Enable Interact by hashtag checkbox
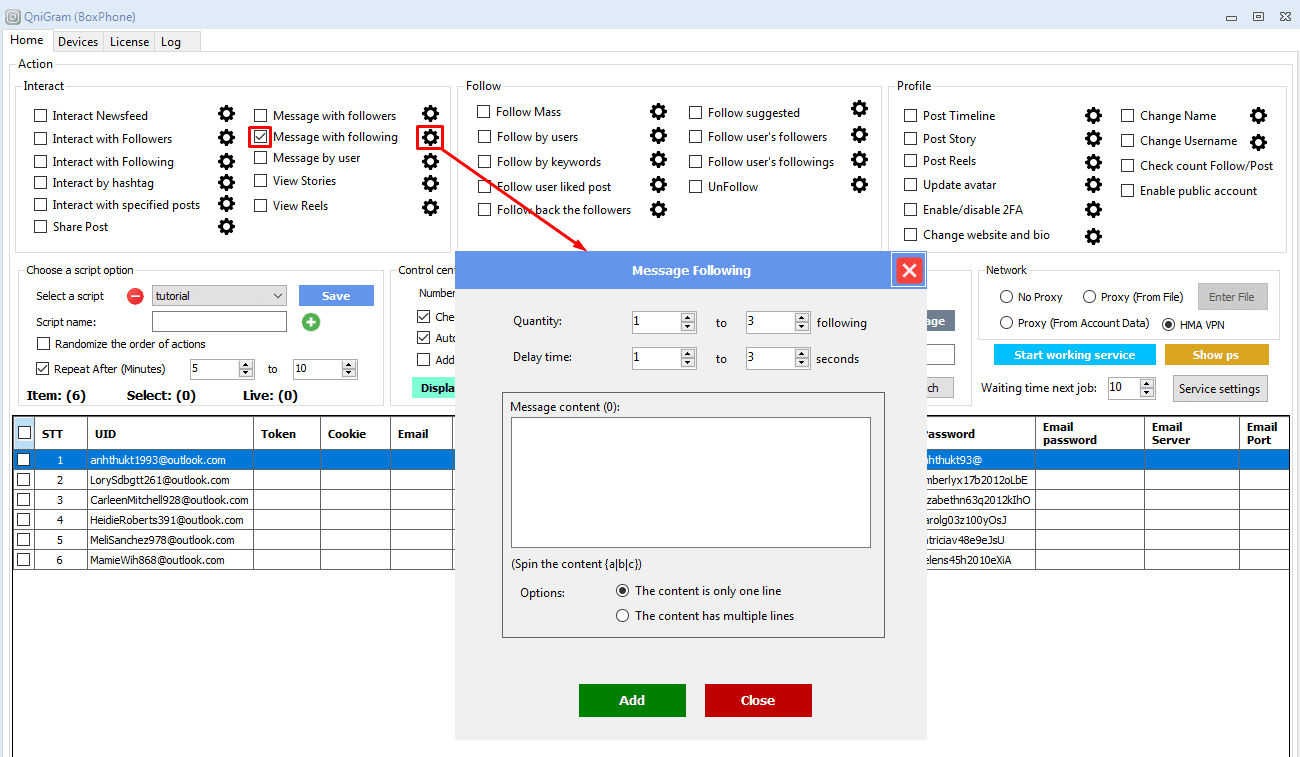The width and height of the screenshot is (1300, 757). click(41, 183)
